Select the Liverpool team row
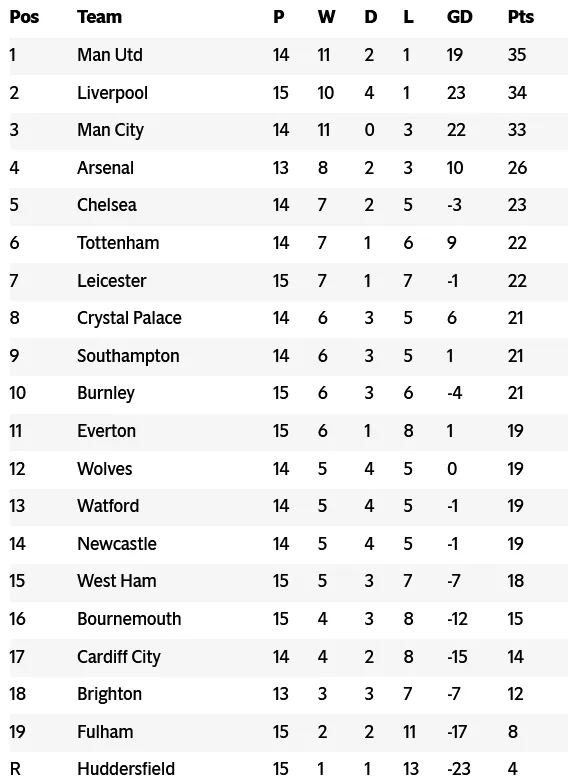Screen dimensions: 568x783 click(288, 93)
